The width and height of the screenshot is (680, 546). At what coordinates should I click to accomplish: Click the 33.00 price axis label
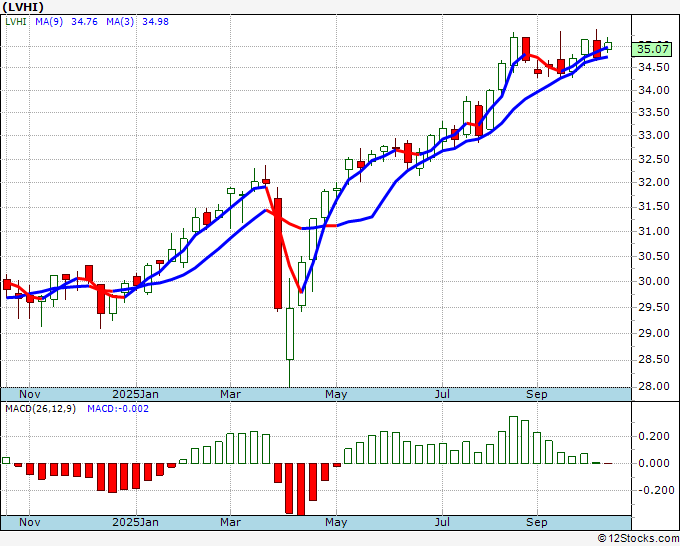[x=654, y=135]
